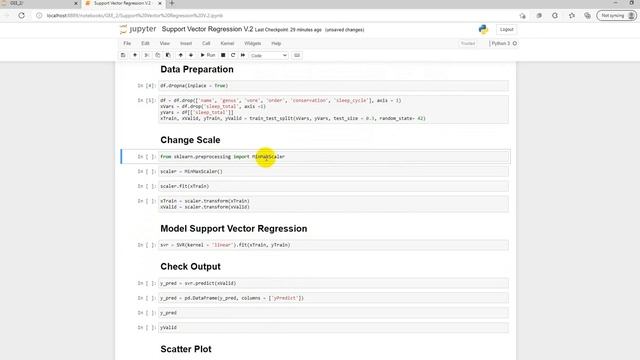Select the cell containing only y_pred
The width and height of the screenshot is (640, 360).
point(333,313)
